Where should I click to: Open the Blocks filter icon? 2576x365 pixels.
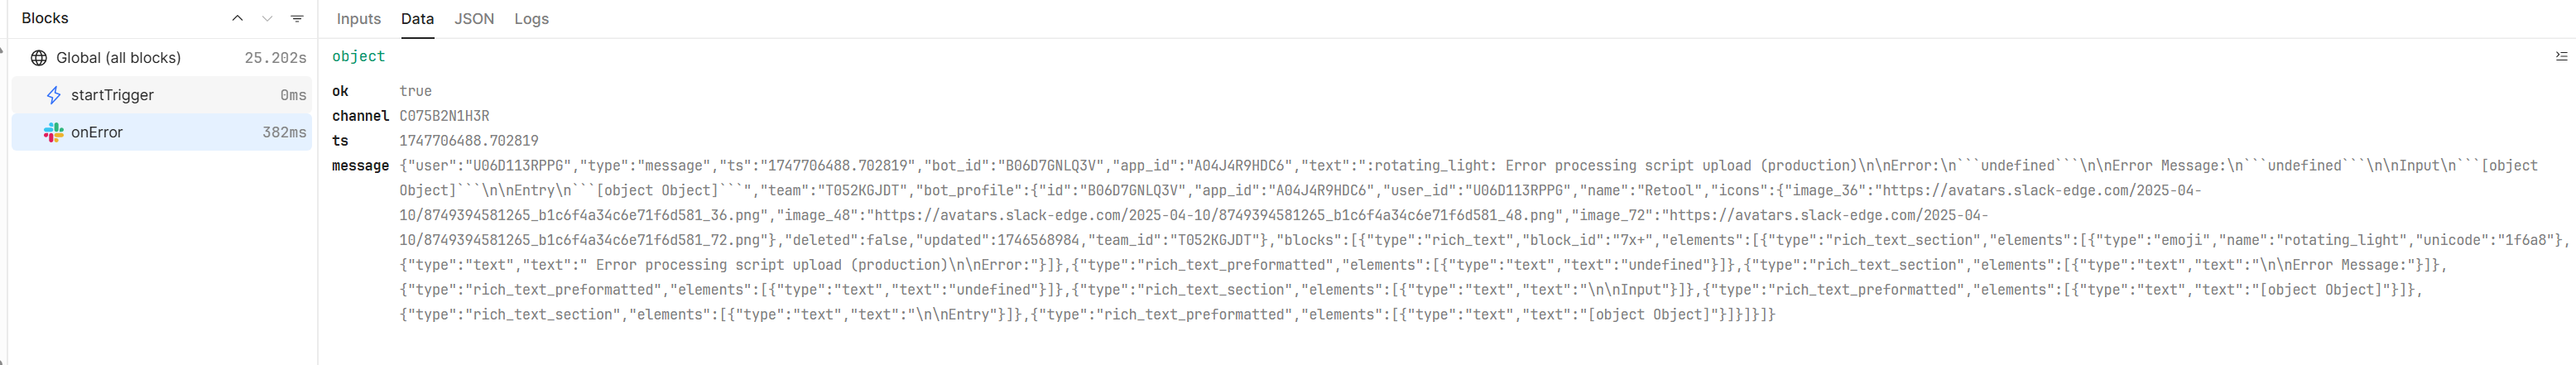click(x=297, y=18)
